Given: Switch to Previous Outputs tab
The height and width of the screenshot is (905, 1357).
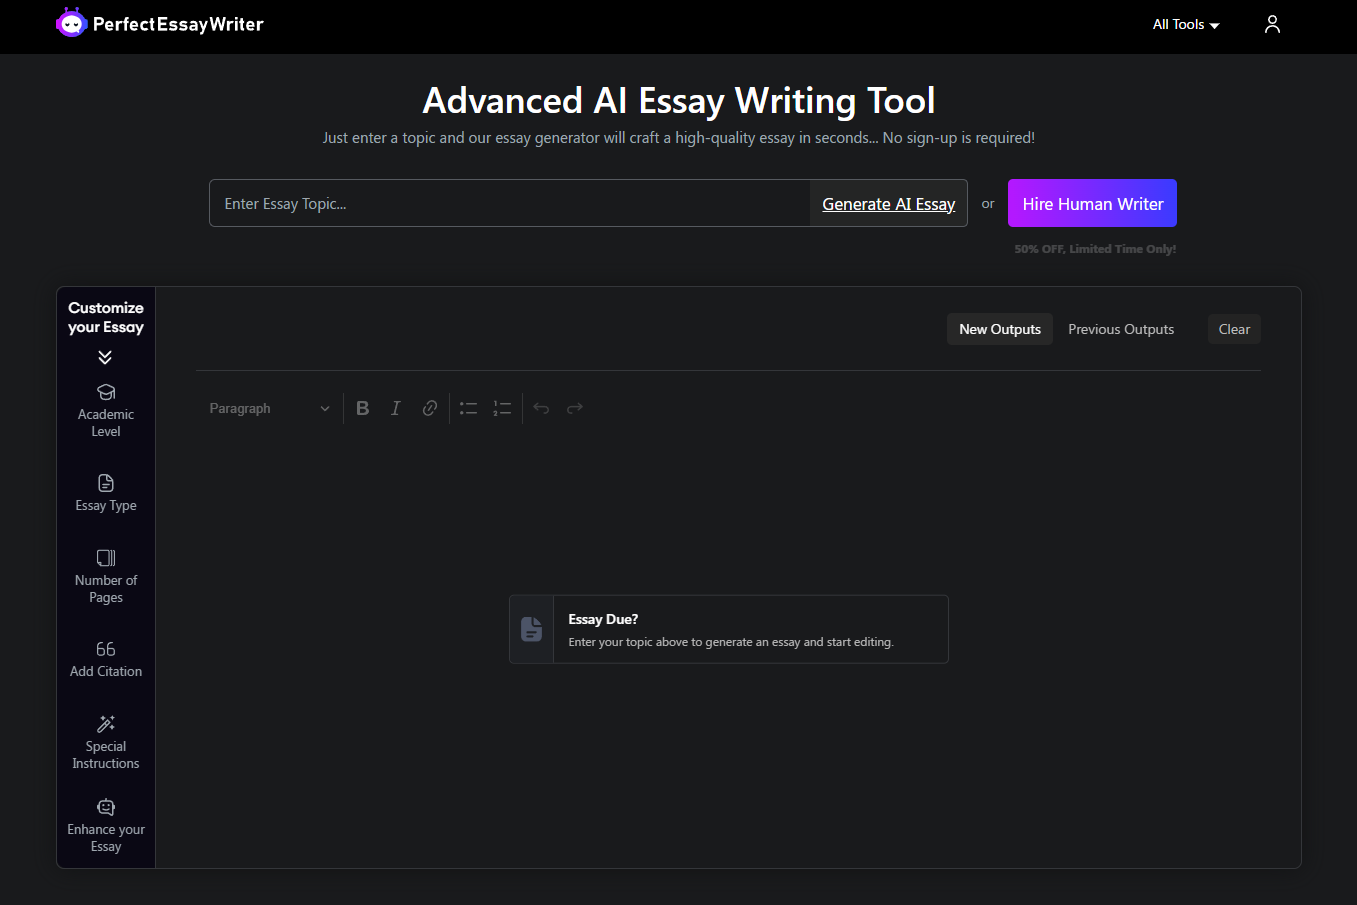Looking at the screenshot, I should click(x=1121, y=329).
